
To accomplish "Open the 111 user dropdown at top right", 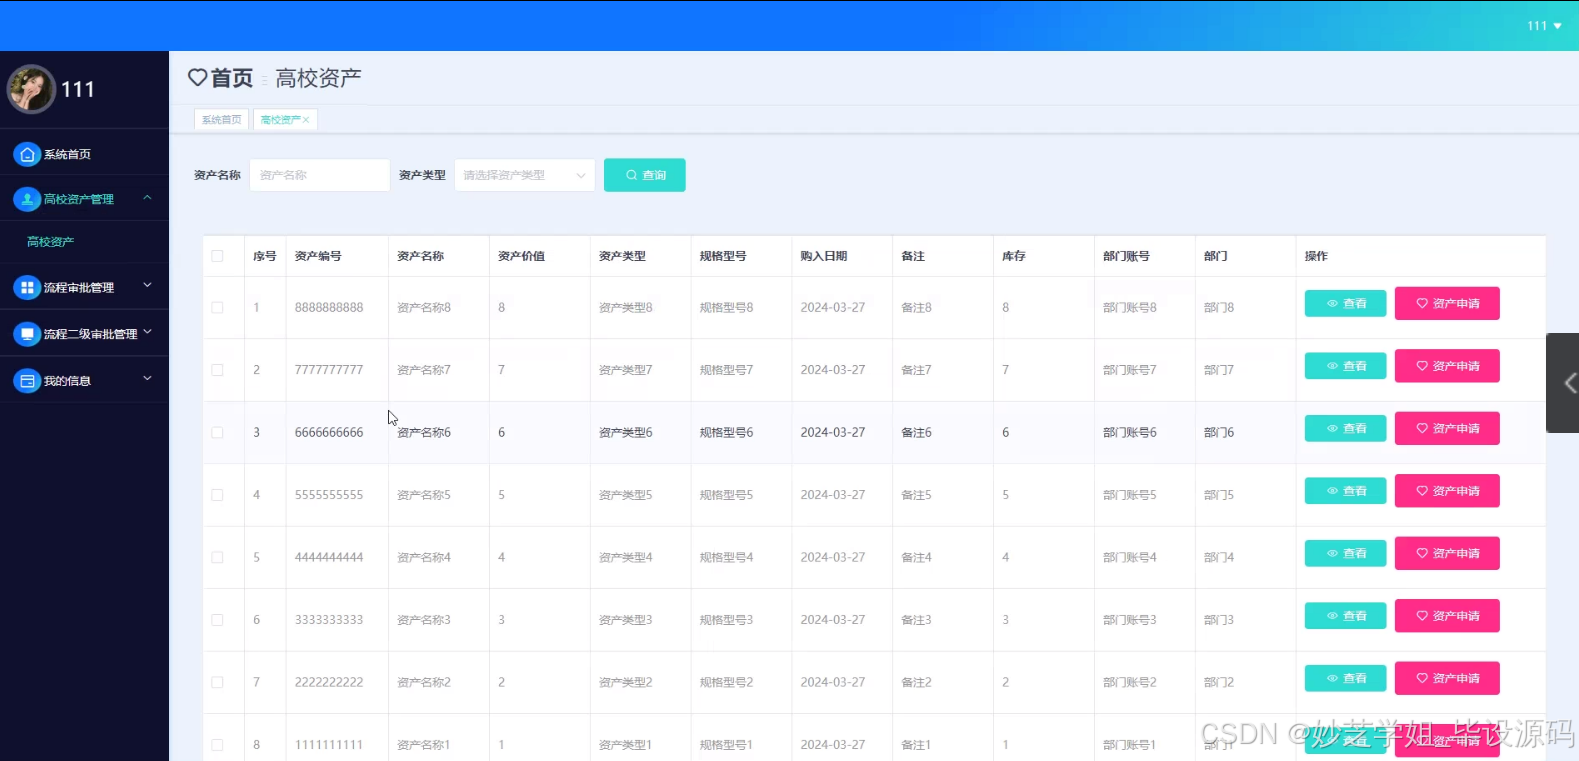I will click(1544, 26).
